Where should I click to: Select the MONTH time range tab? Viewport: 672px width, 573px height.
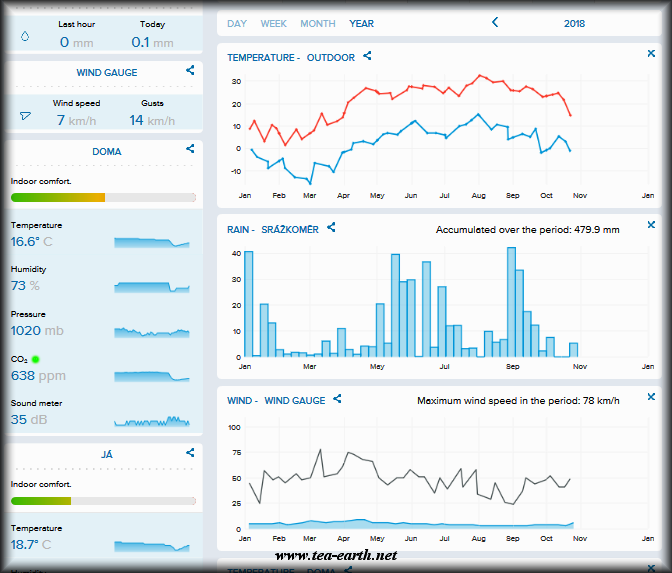[x=318, y=23]
